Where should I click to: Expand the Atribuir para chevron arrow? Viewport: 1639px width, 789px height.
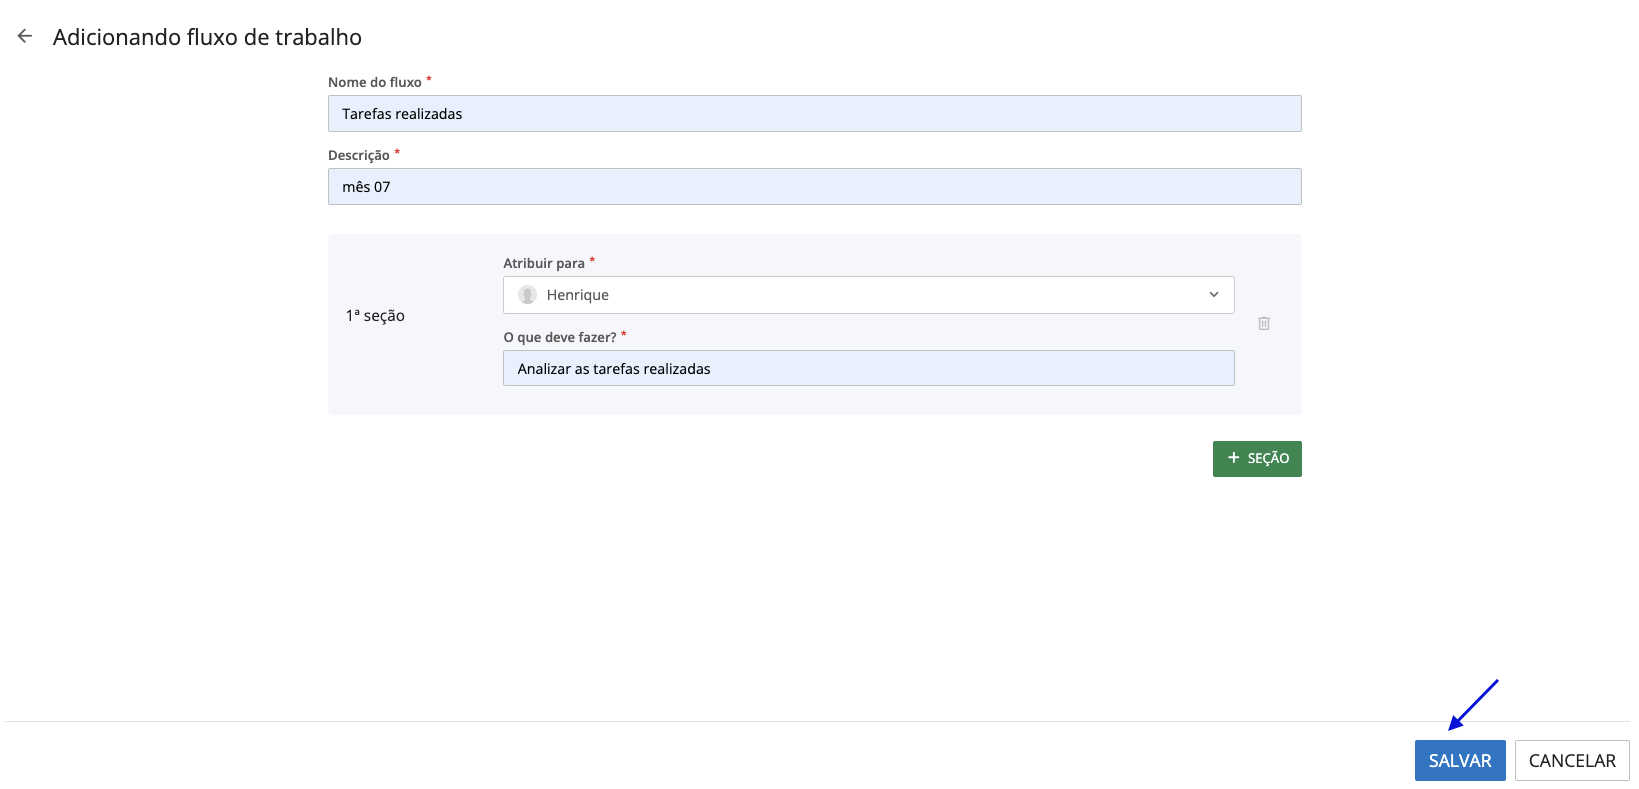[x=1214, y=295]
